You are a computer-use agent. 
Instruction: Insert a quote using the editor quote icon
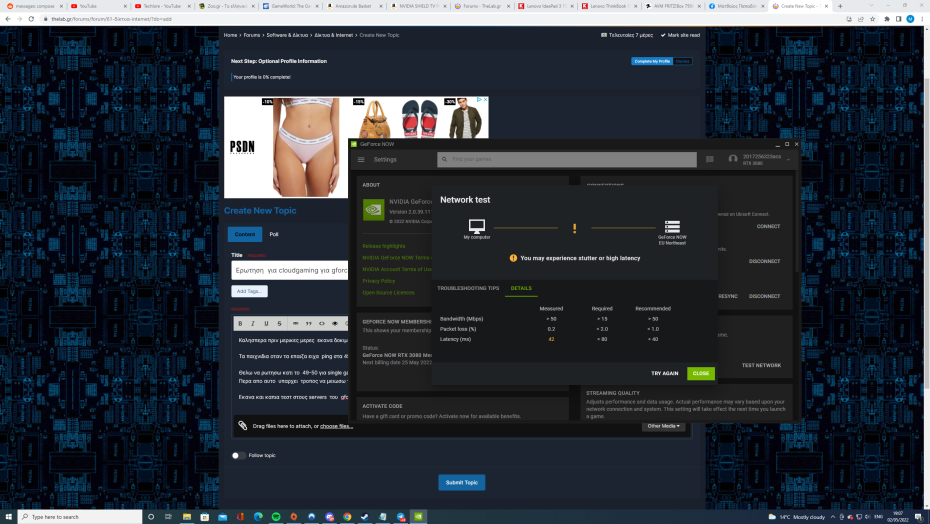point(308,324)
